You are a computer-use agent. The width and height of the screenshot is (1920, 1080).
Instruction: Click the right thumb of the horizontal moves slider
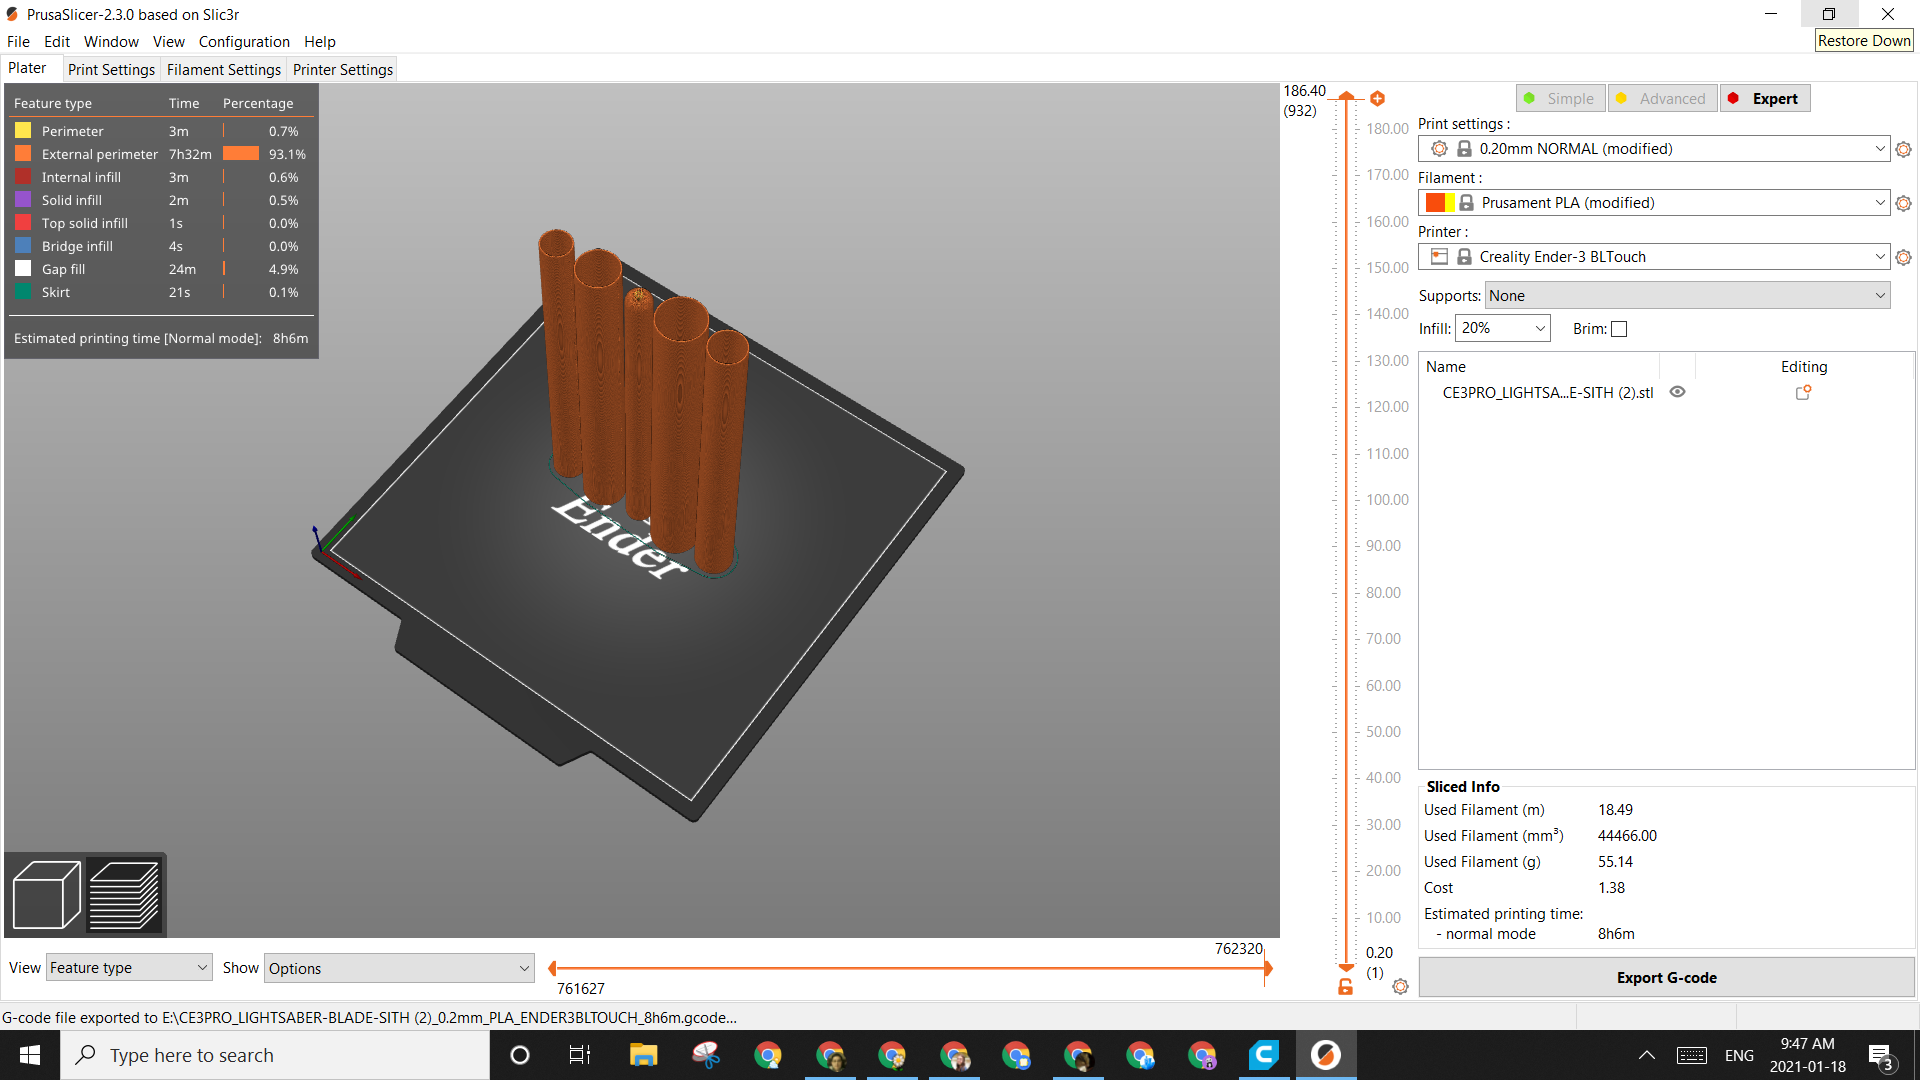tap(1267, 968)
